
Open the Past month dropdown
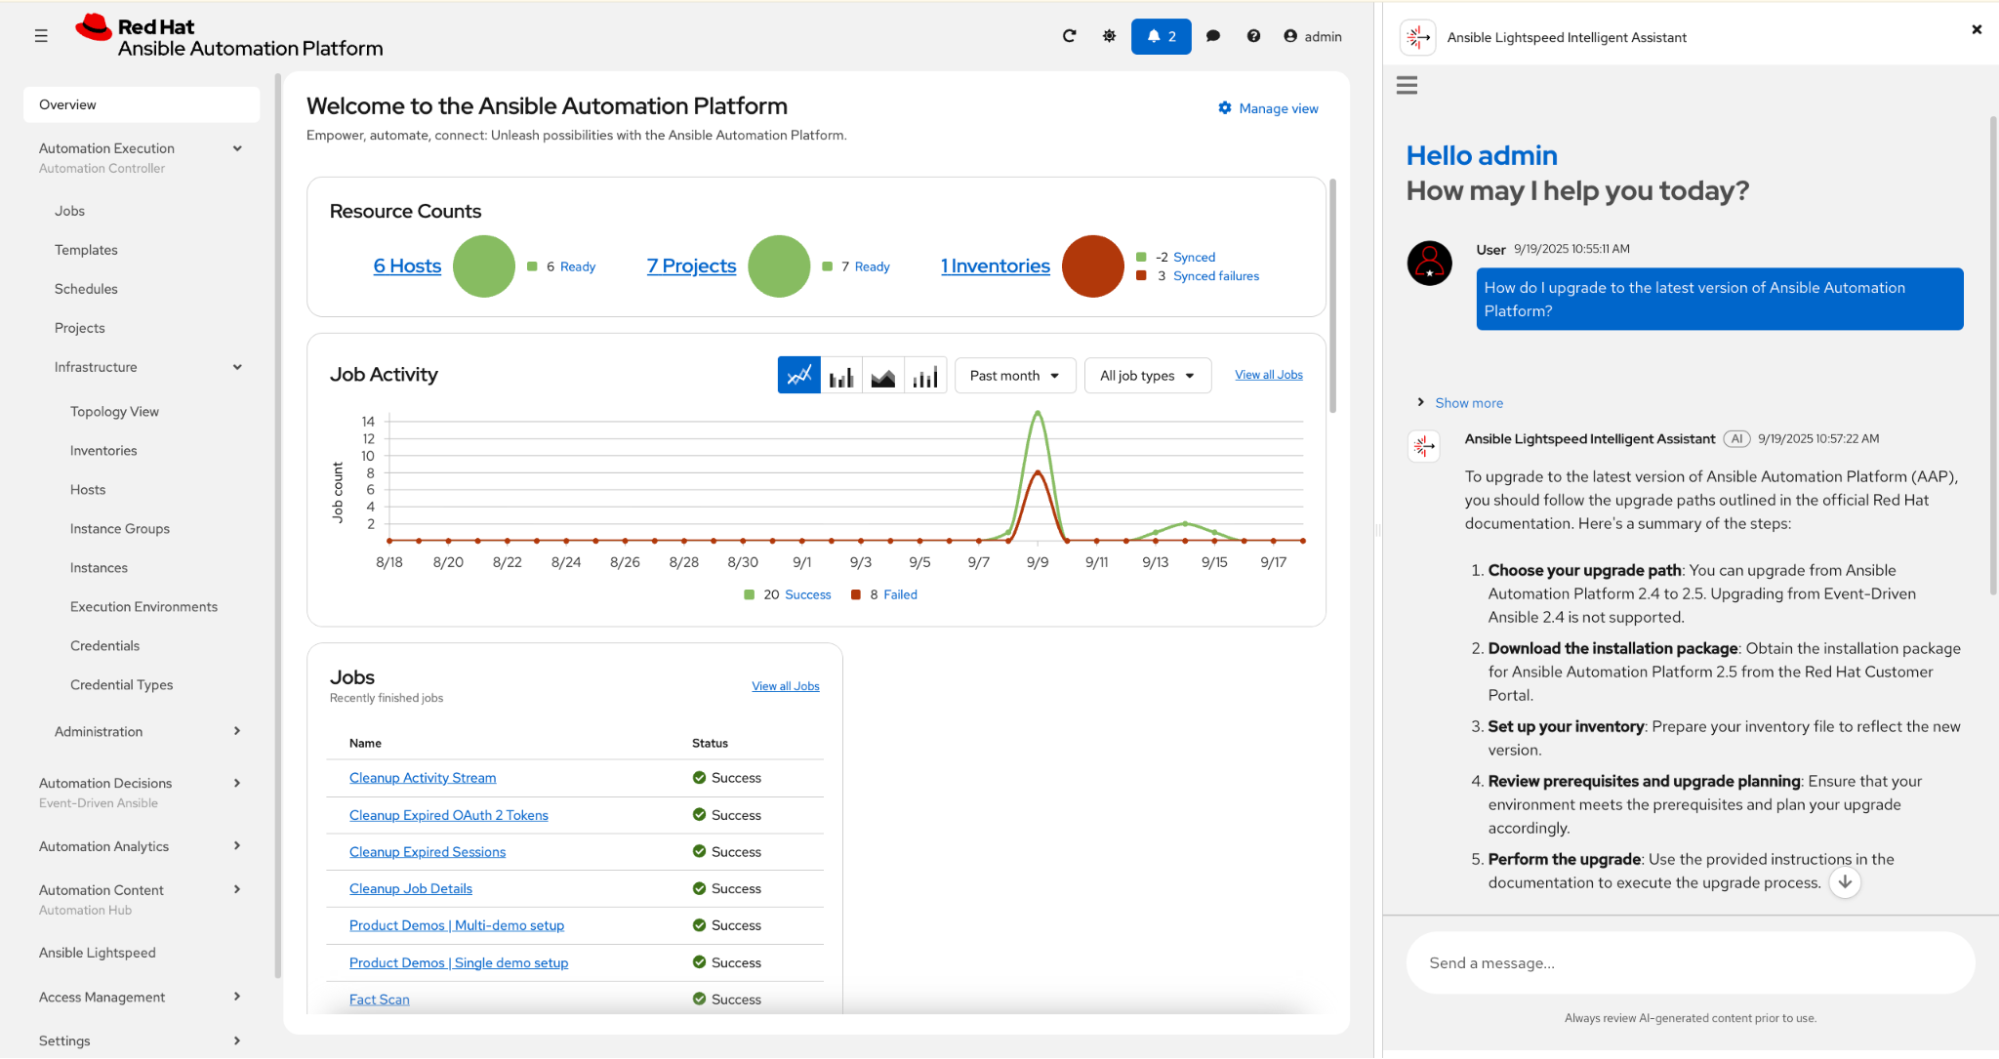[1014, 376]
